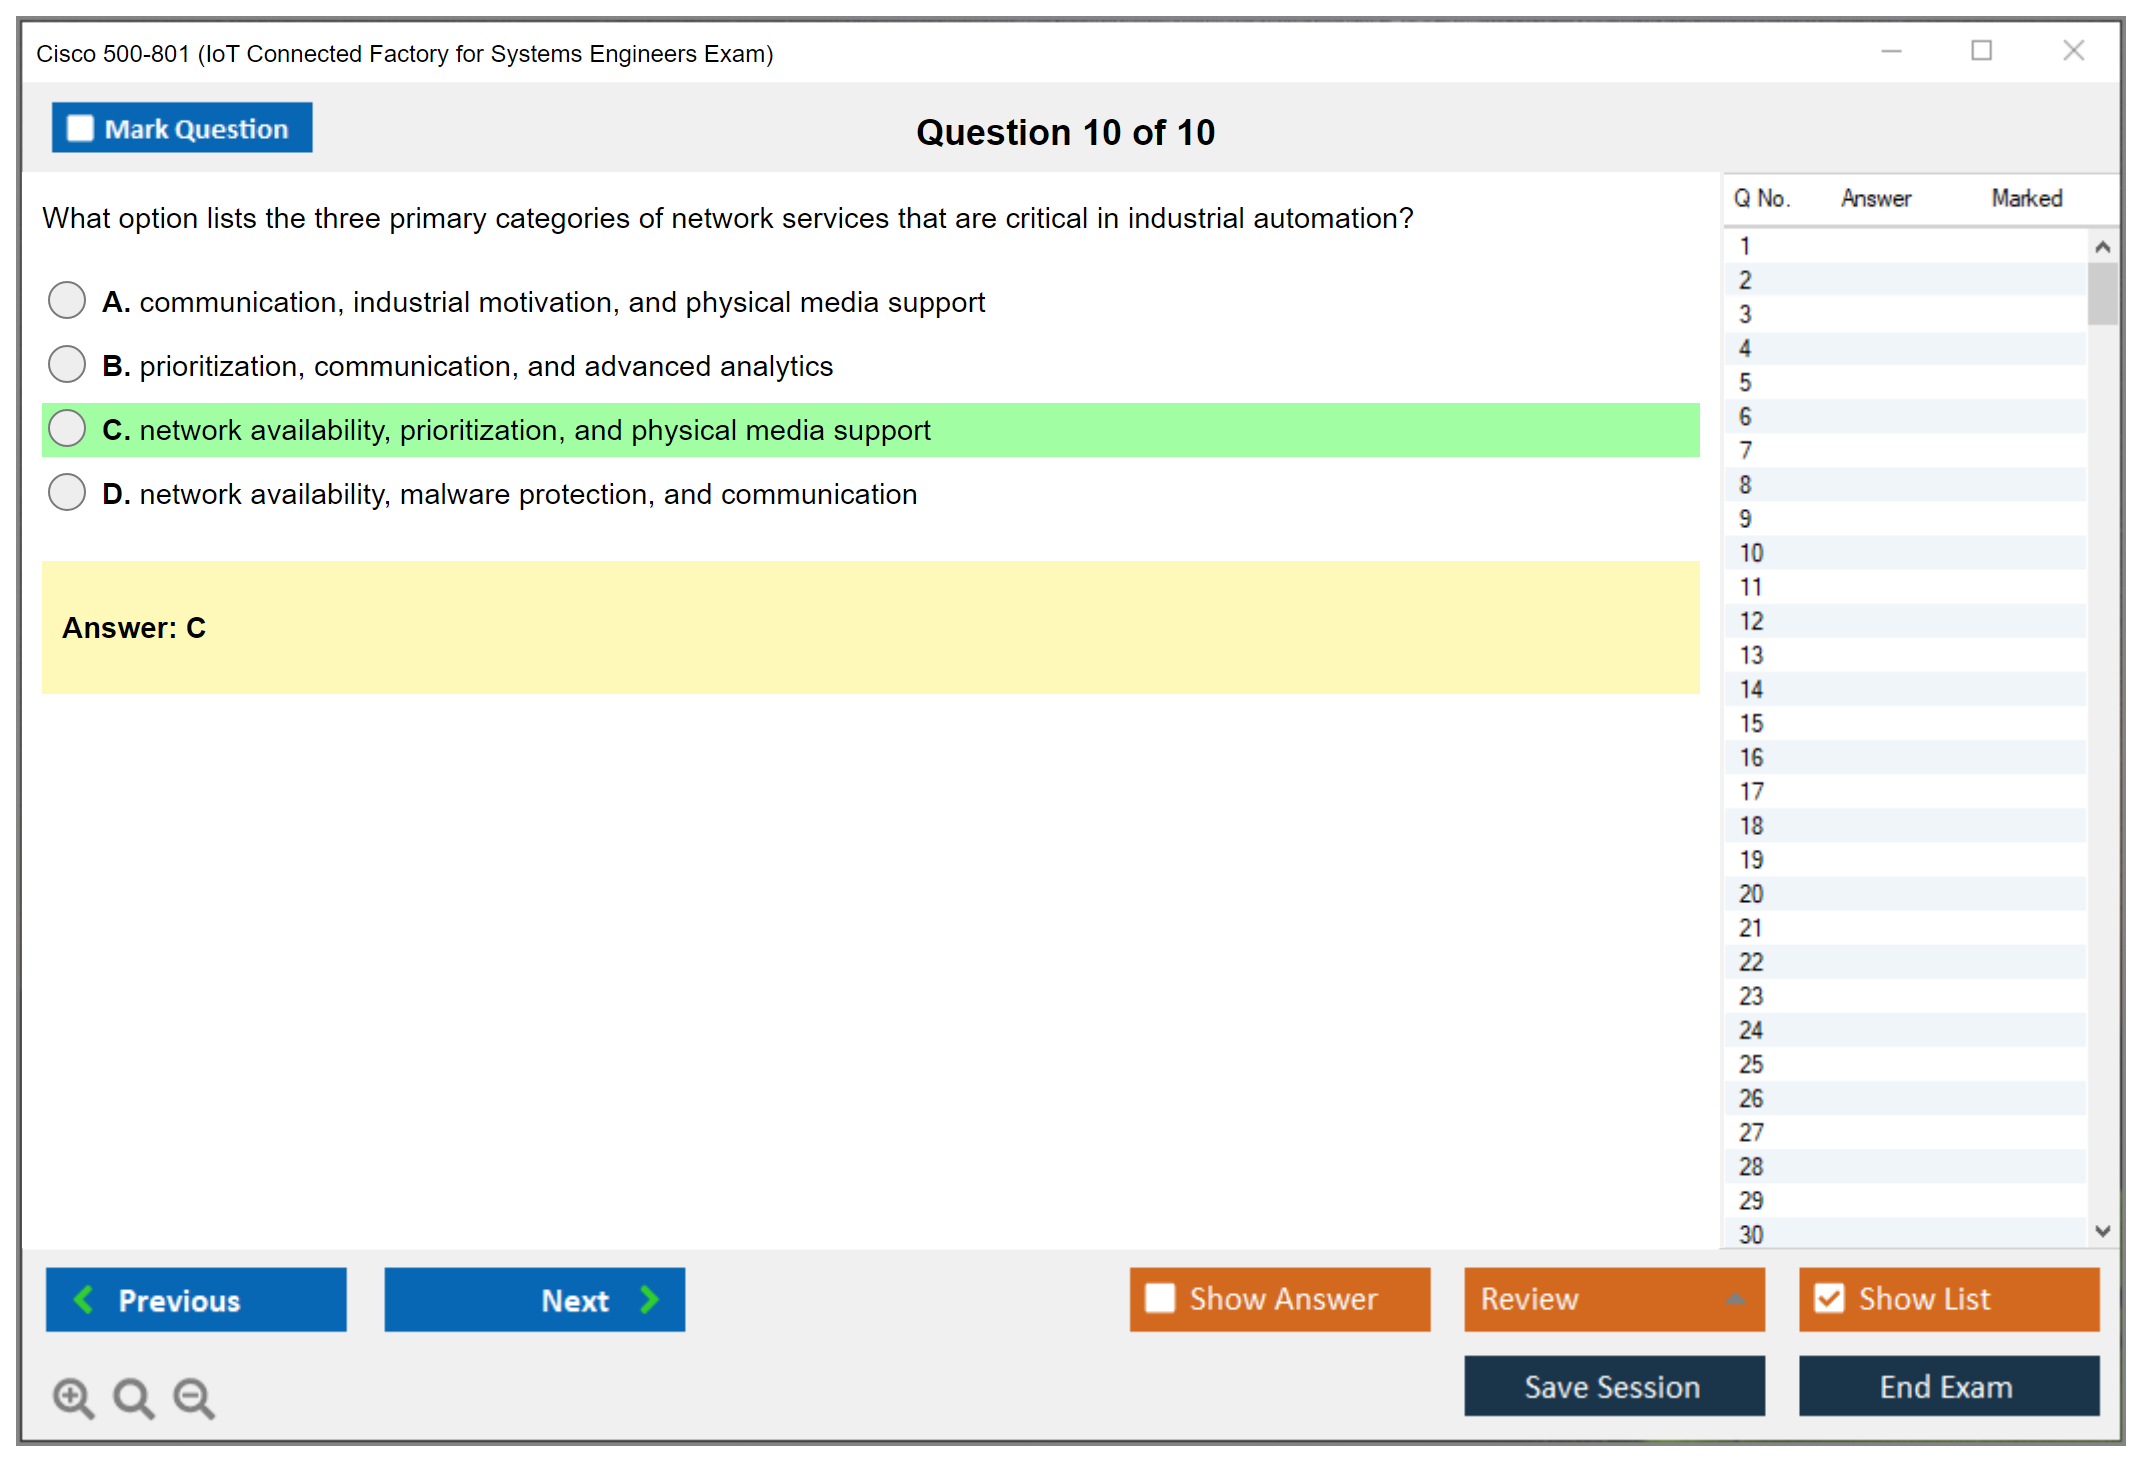Click the green left arrow on Previous
The height and width of the screenshot is (1470, 2150).
[84, 1299]
